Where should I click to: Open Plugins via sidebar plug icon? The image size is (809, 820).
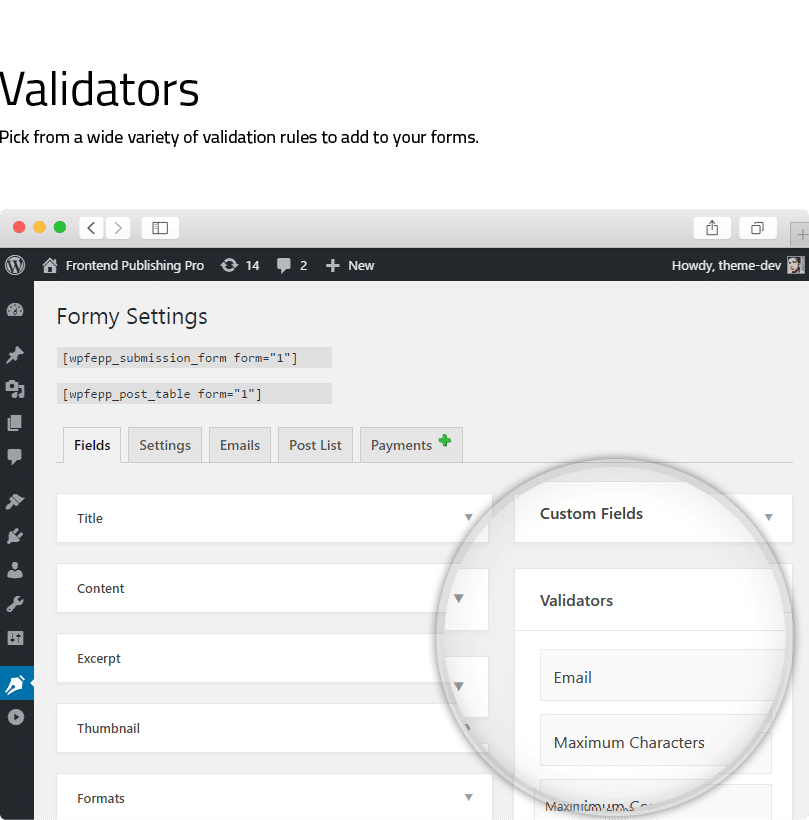point(15,536)
